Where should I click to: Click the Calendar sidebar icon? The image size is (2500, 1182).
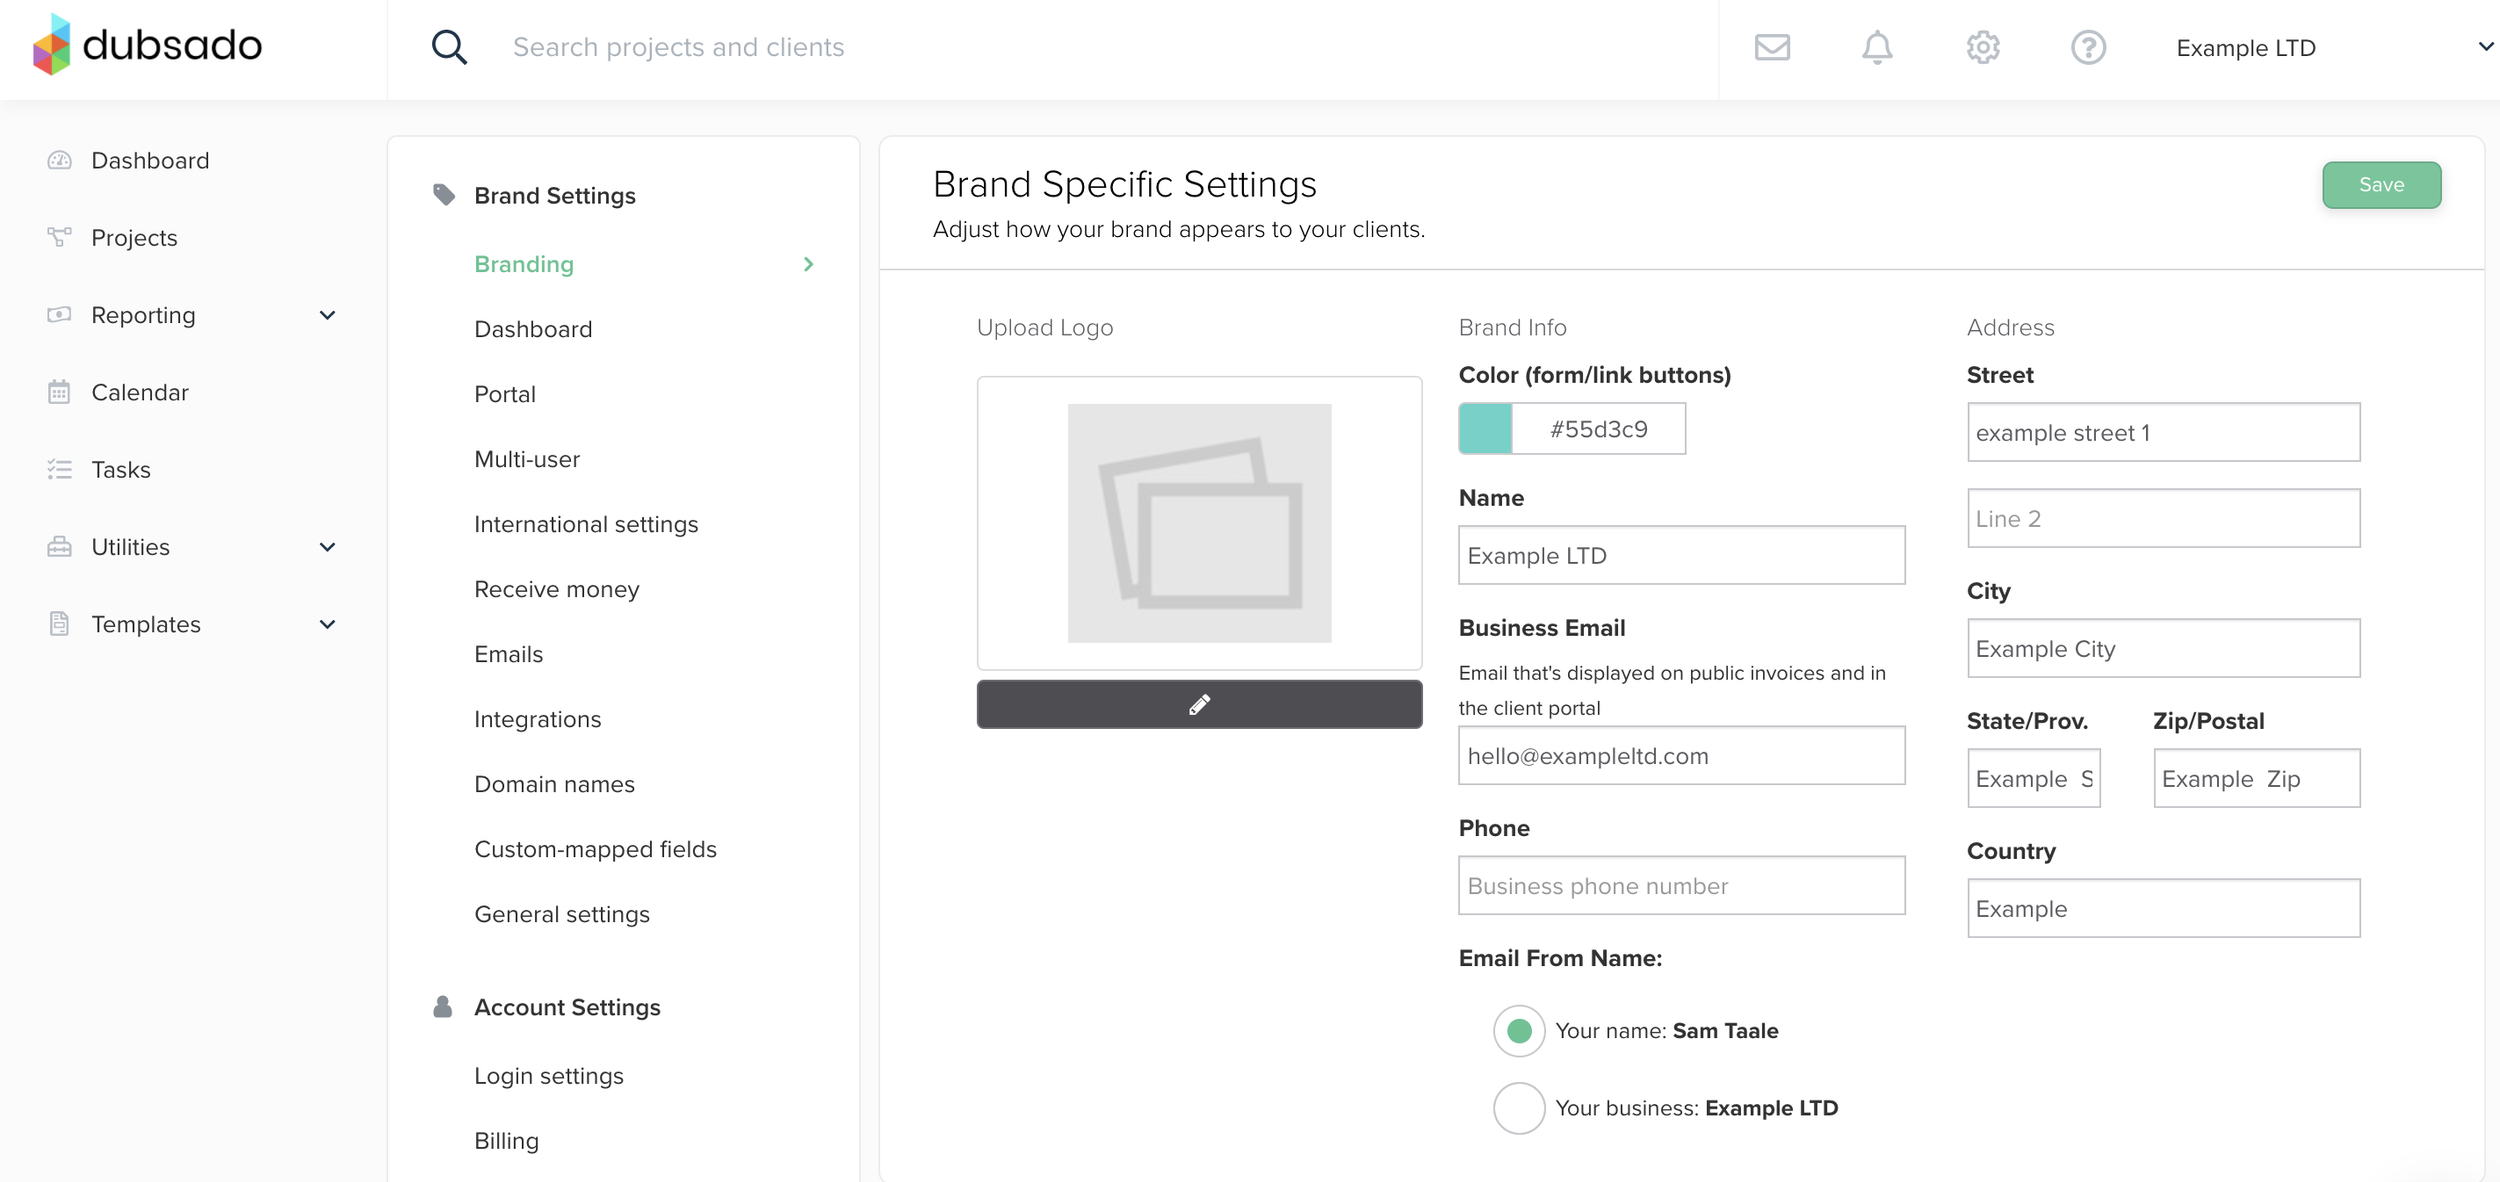(59, 392)
